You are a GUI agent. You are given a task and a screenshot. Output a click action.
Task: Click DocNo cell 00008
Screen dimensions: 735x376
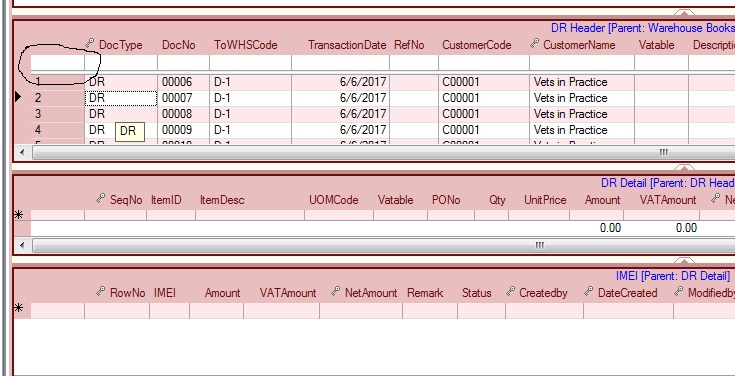point(183,114)
